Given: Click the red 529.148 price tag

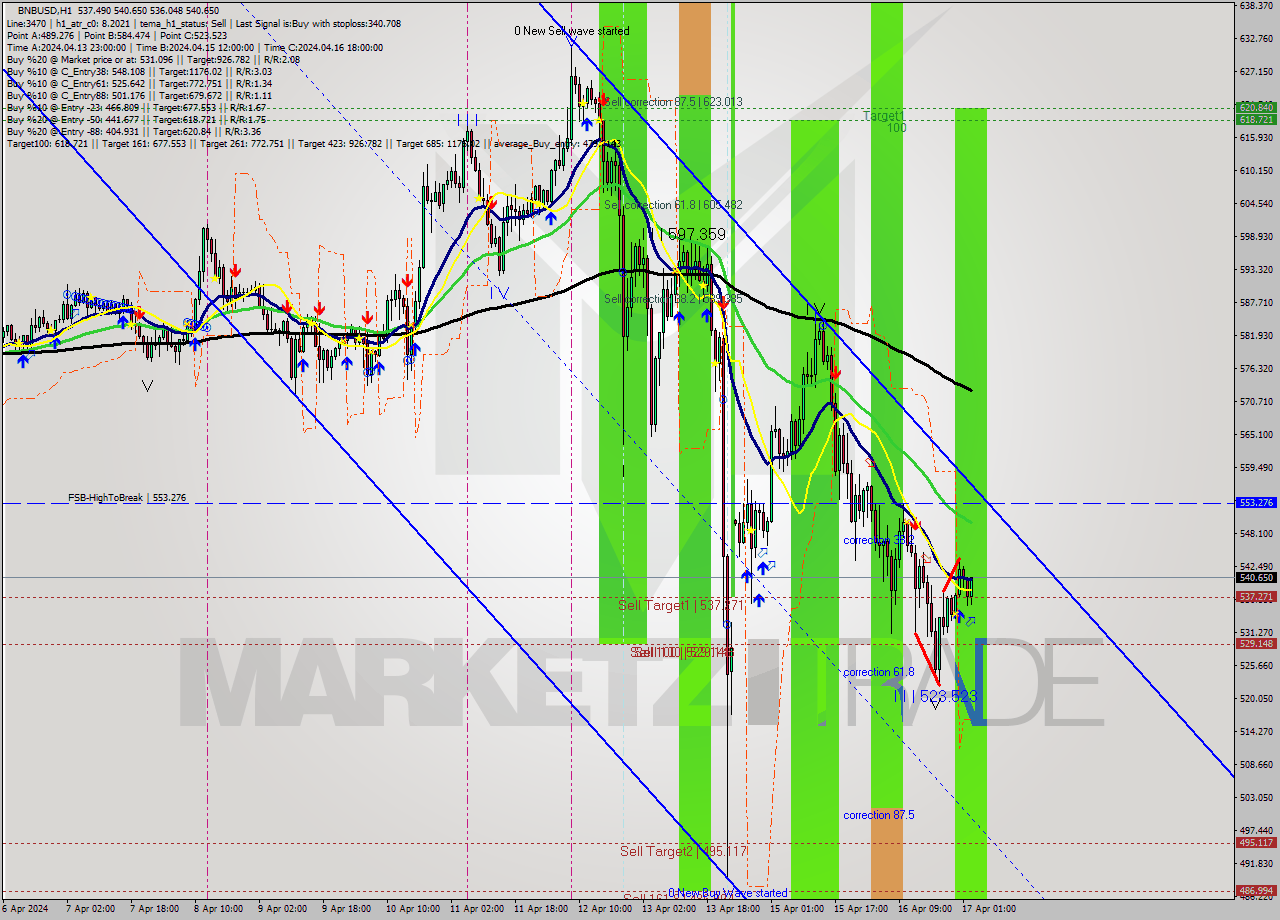Looking at the screenshot, I should point(1256,644).
